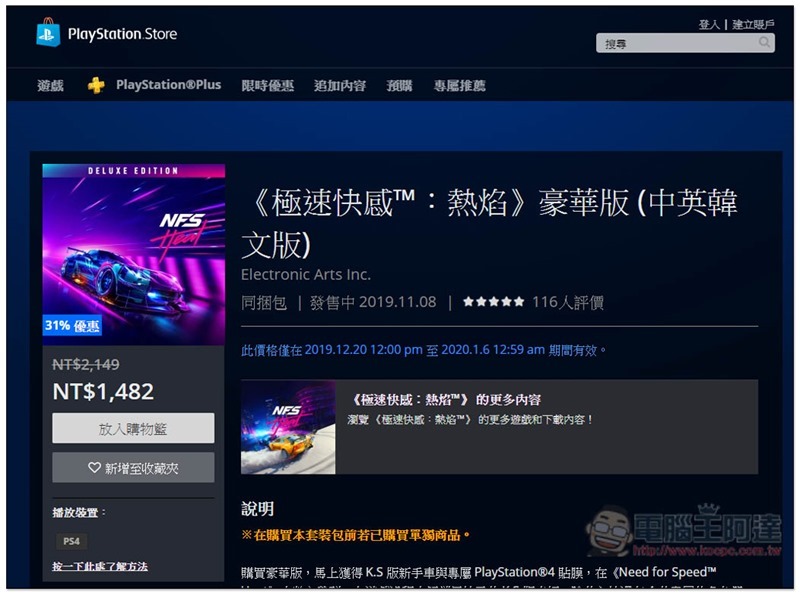Image resolution: width=800 pixels, height=595 pixels.
Task: Click the PS4 platform badge
Action: click(x=71, y=541)
